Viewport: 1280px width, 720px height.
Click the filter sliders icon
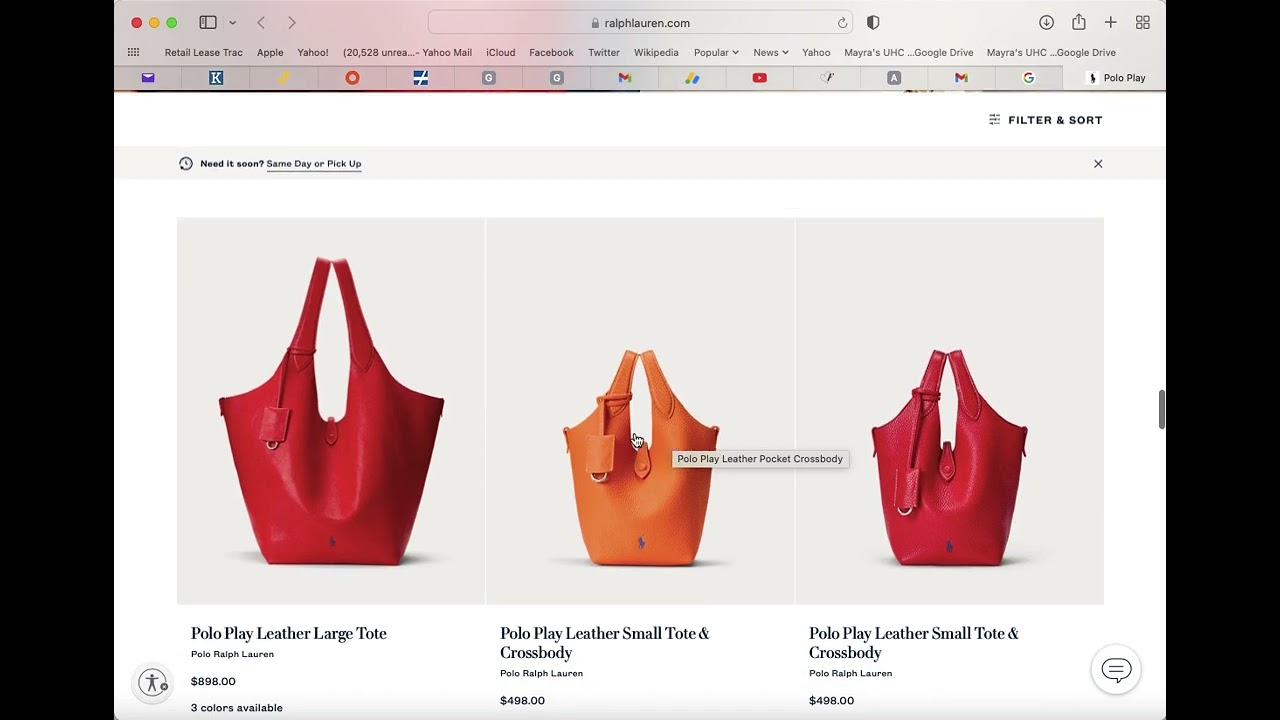tap(994, 120)
